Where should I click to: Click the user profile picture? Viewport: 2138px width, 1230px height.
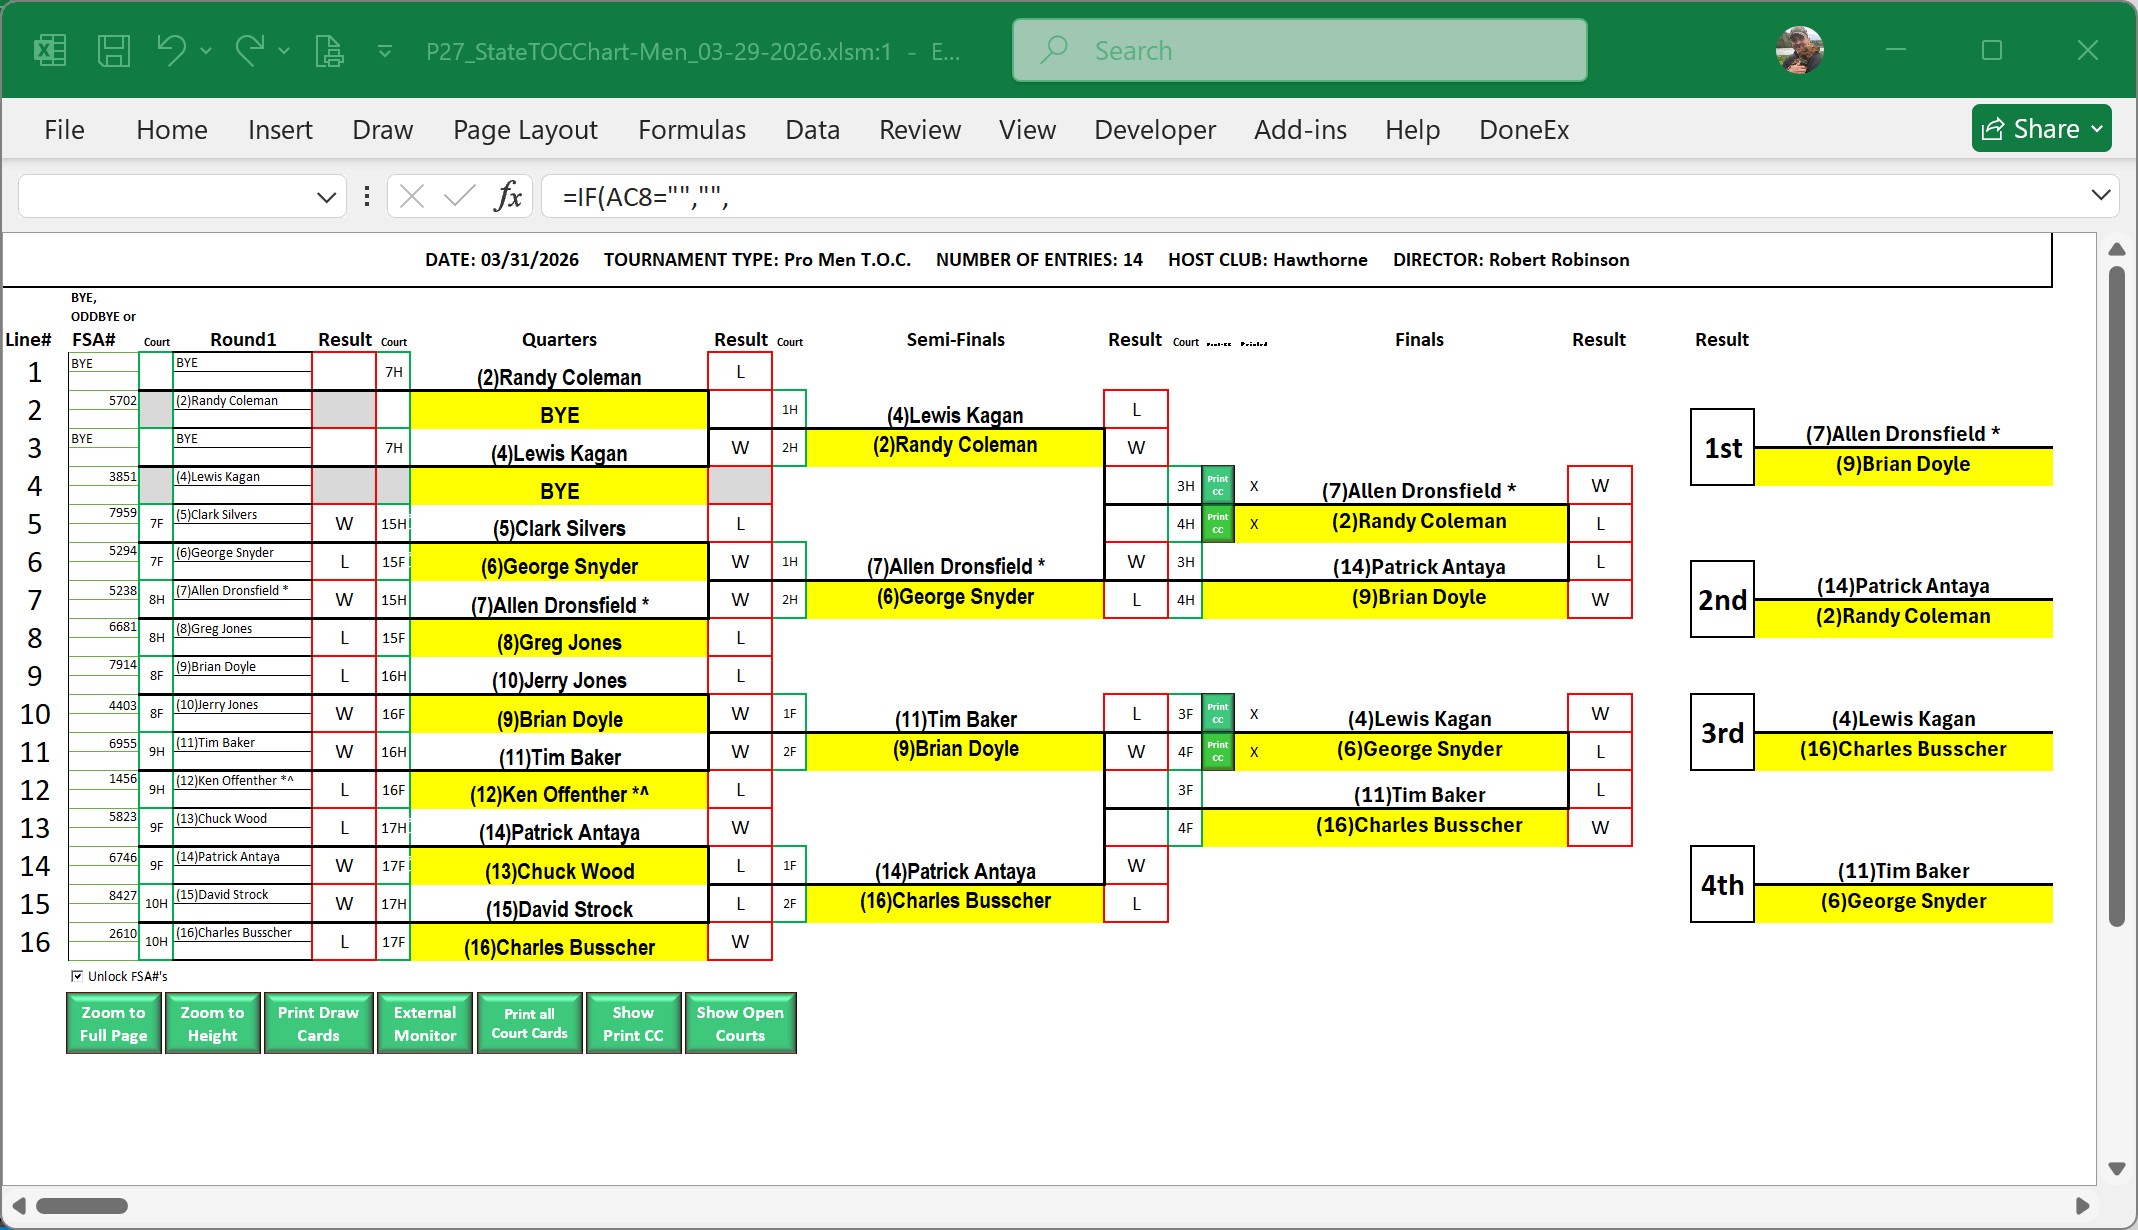1799,50
